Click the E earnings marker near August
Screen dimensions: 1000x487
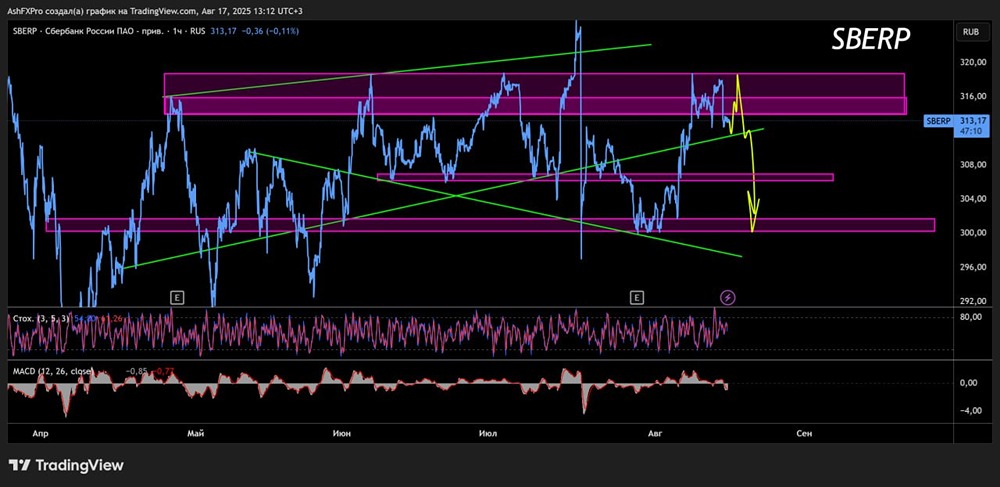click(636, 296)
